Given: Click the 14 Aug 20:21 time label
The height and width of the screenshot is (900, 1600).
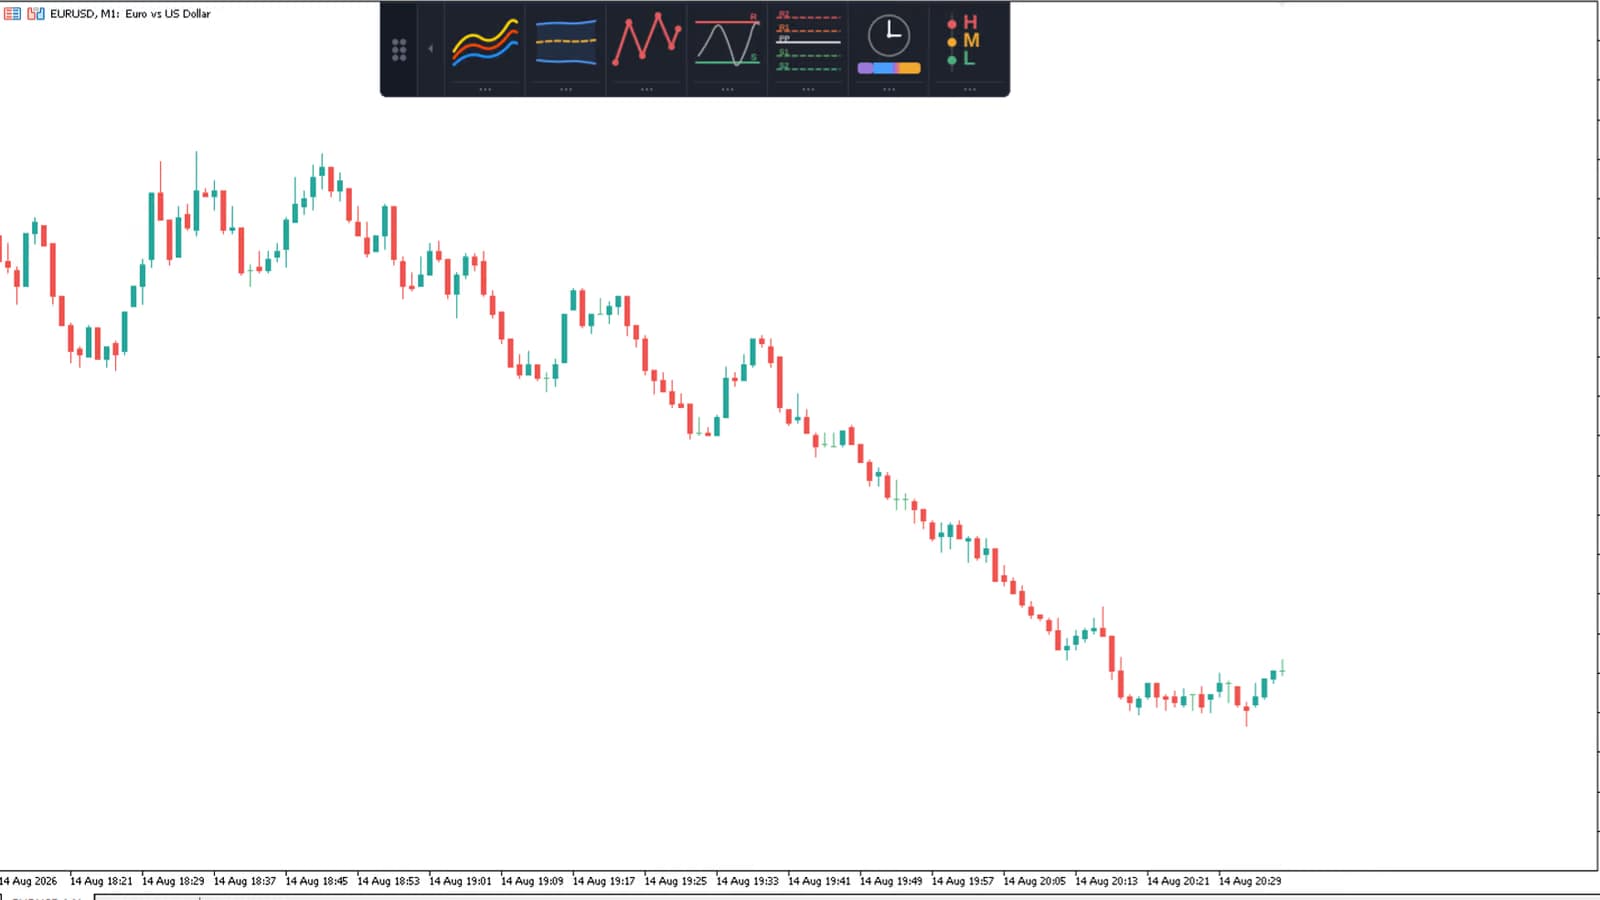Looking at the screenshot, I should click(x=1179, y=881).
